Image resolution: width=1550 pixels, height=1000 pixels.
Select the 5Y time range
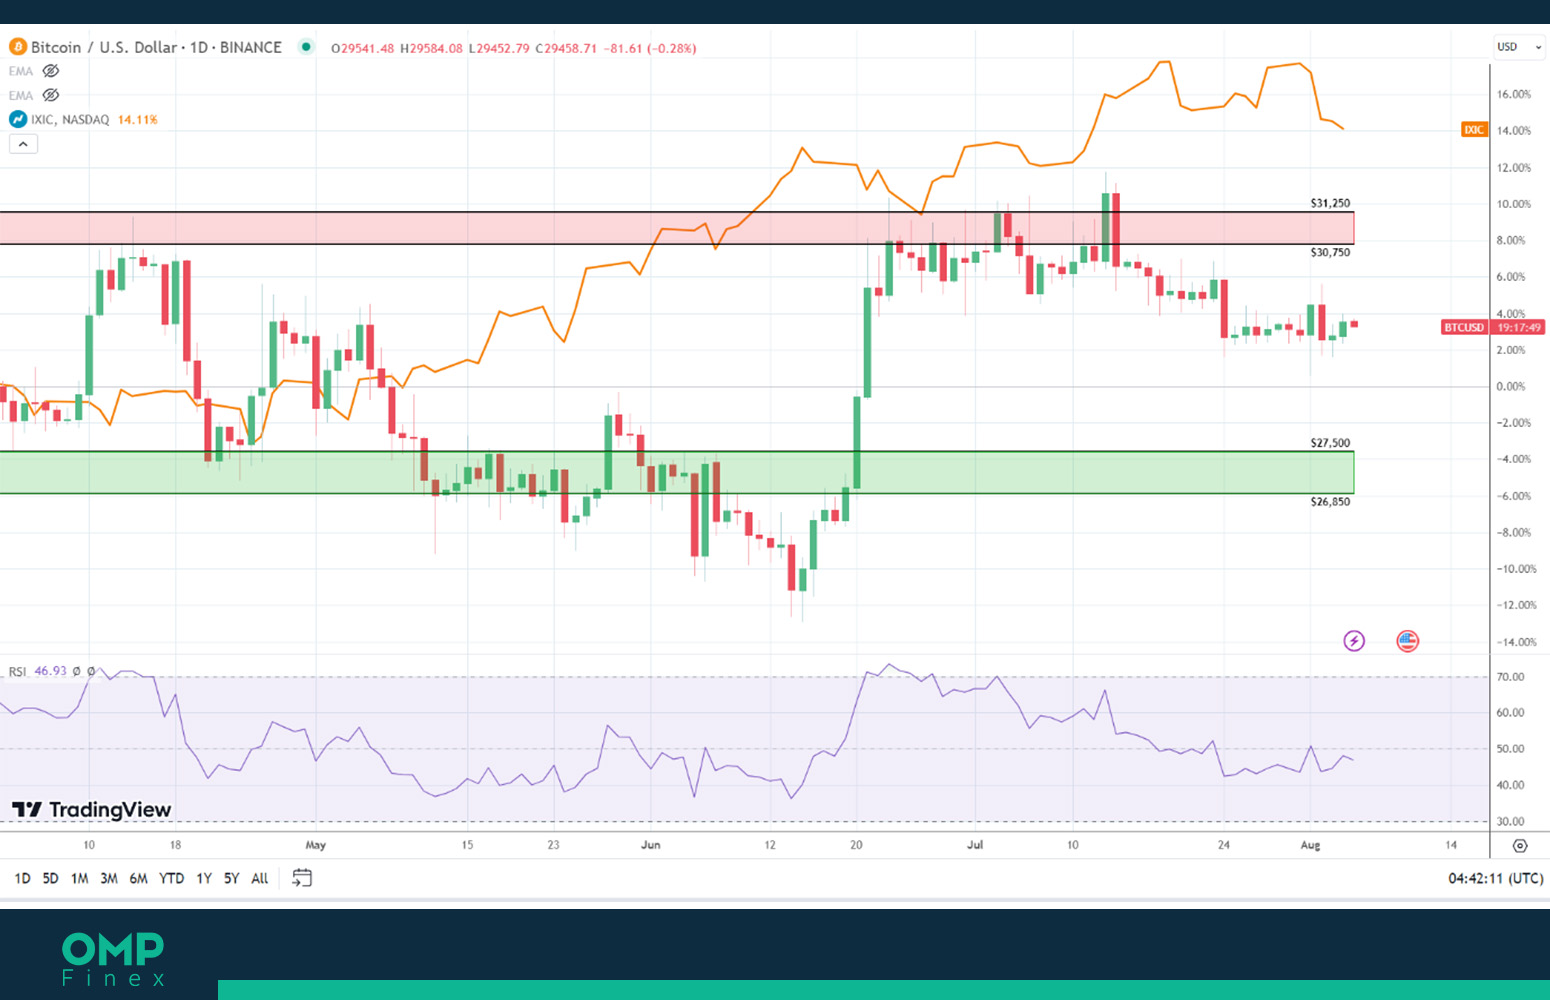pos(231,879)
